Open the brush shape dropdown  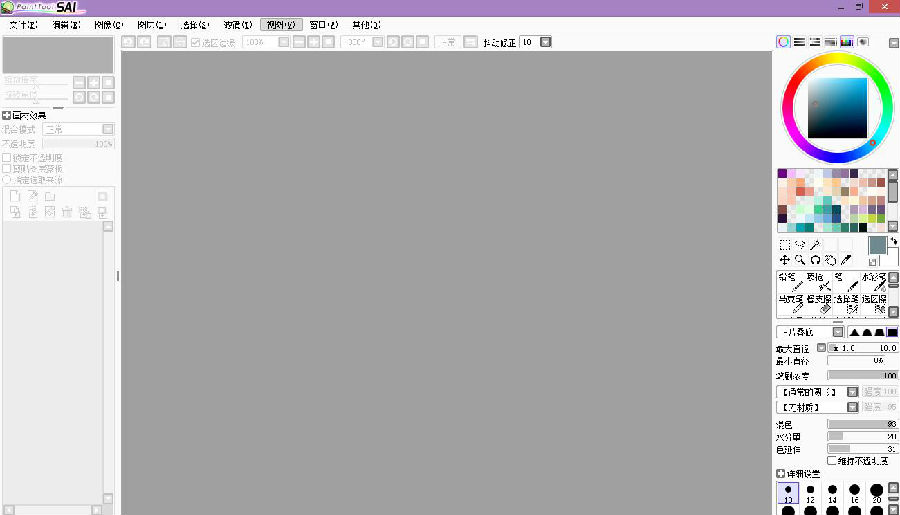coord(837,332)
